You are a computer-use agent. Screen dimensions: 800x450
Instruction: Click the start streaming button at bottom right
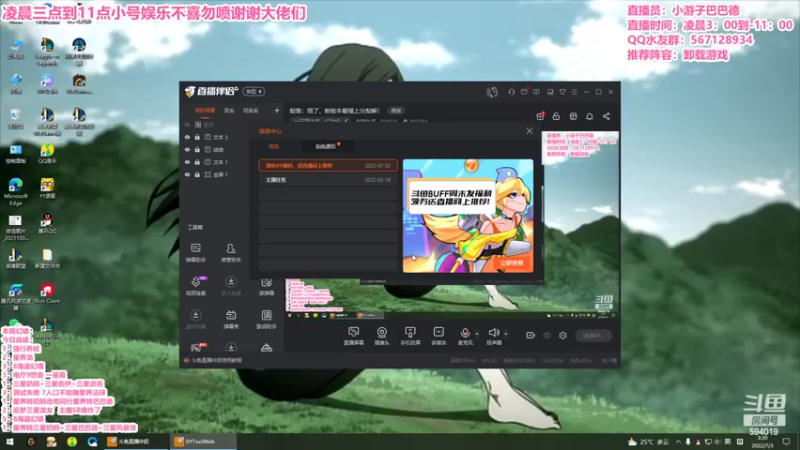click(x=593, y=335)
